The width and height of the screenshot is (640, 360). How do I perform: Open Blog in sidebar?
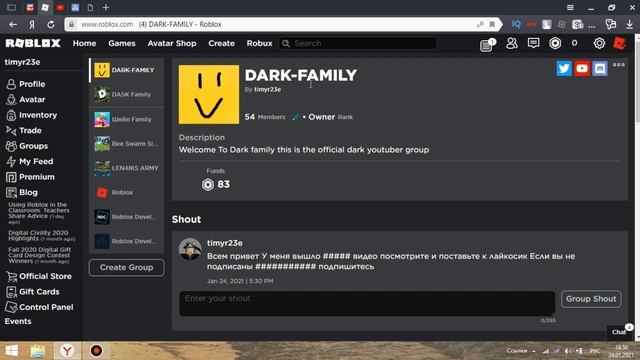(22, 193)
